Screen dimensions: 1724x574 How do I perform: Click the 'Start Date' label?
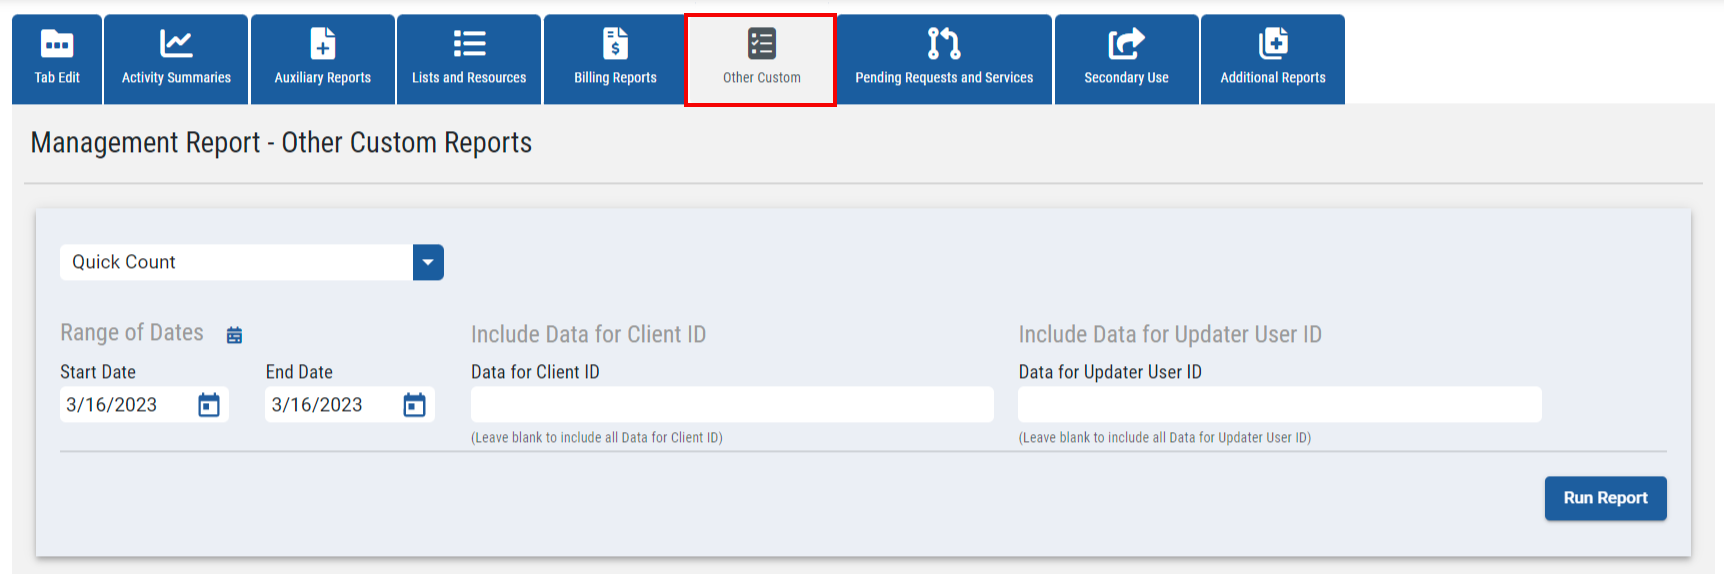[x=98, y=372]
